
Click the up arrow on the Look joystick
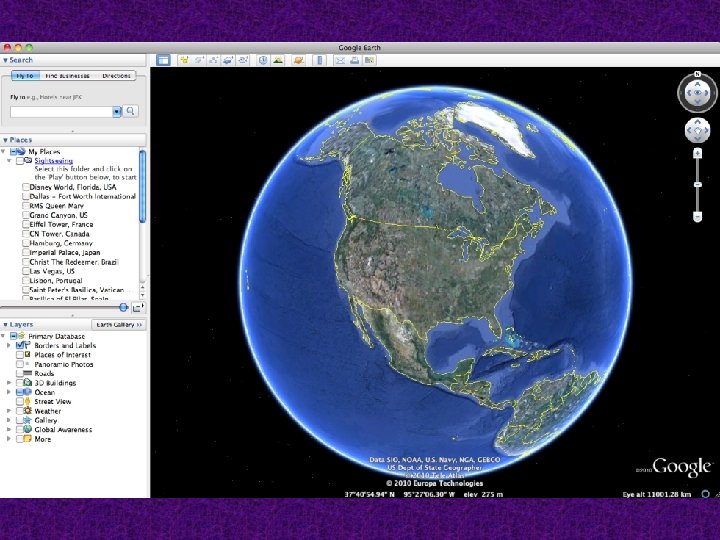coord(698,84)
